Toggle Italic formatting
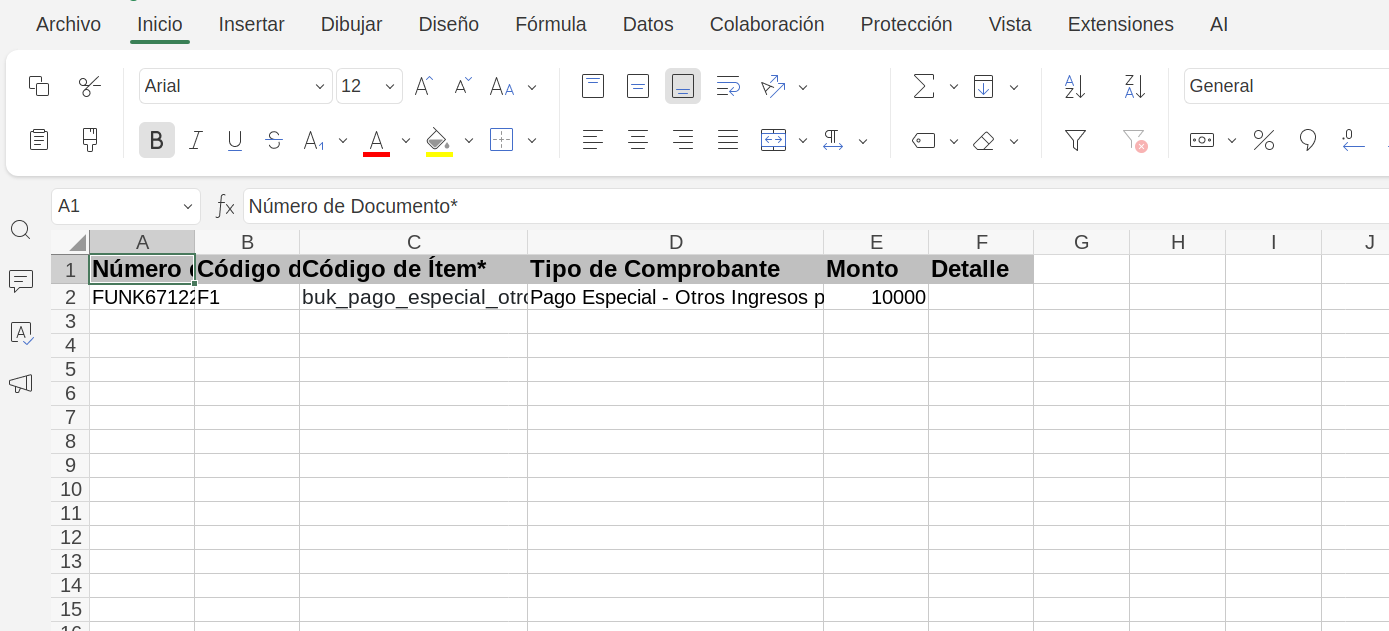This screenshot has height=631, width=1389. (196, 140)
